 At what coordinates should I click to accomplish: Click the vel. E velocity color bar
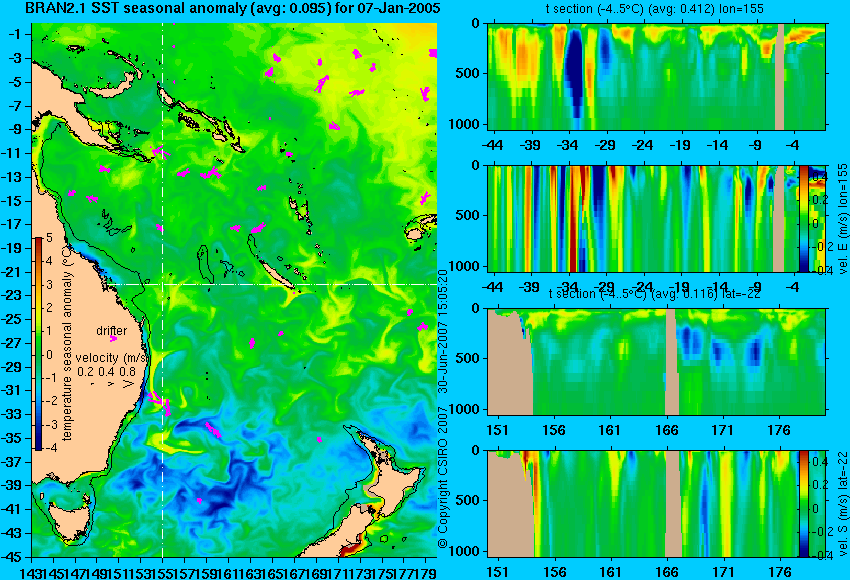(803, 218)
